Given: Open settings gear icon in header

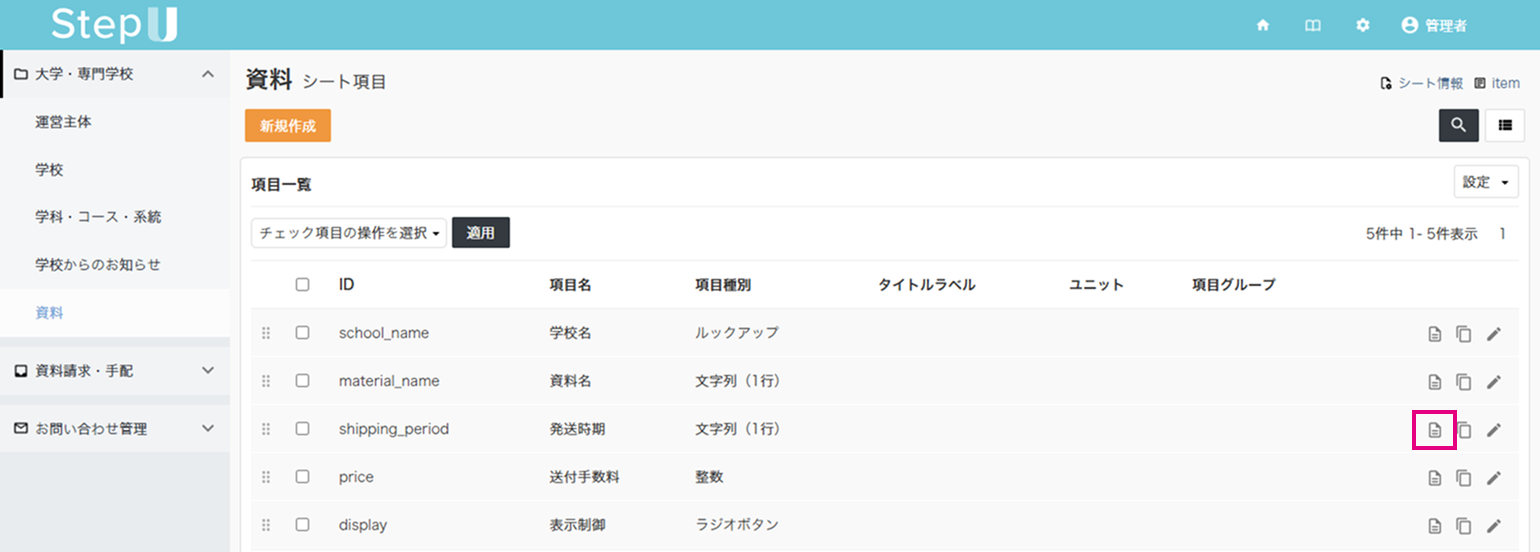Looking at the screenshot, I should [1362, 26].
